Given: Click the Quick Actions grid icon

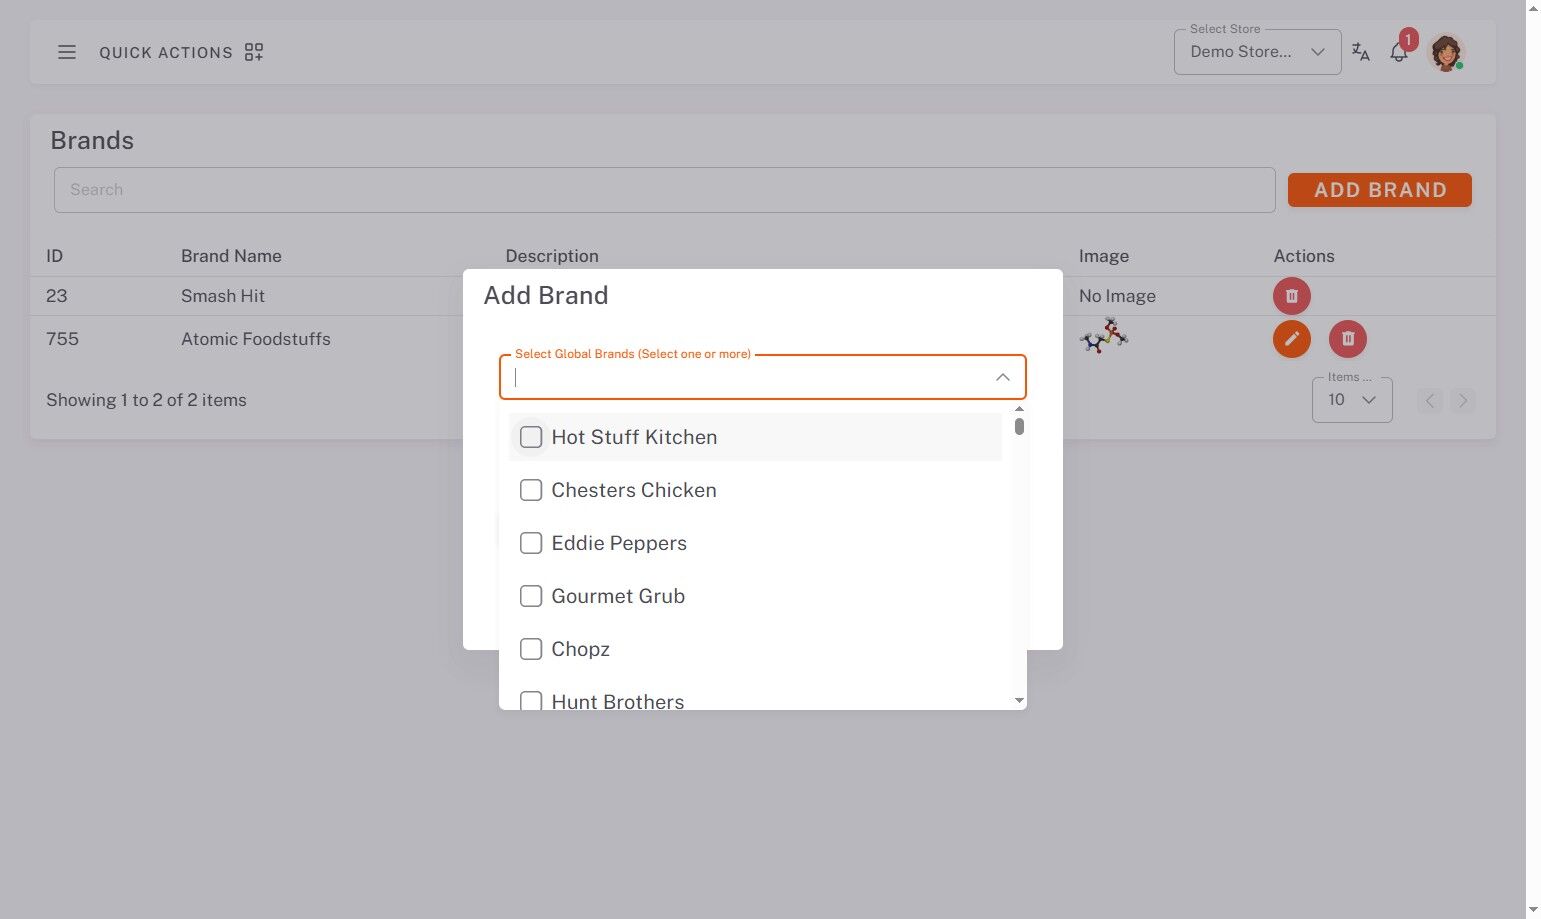Looking at the screenshot, I should coord(254,52).
